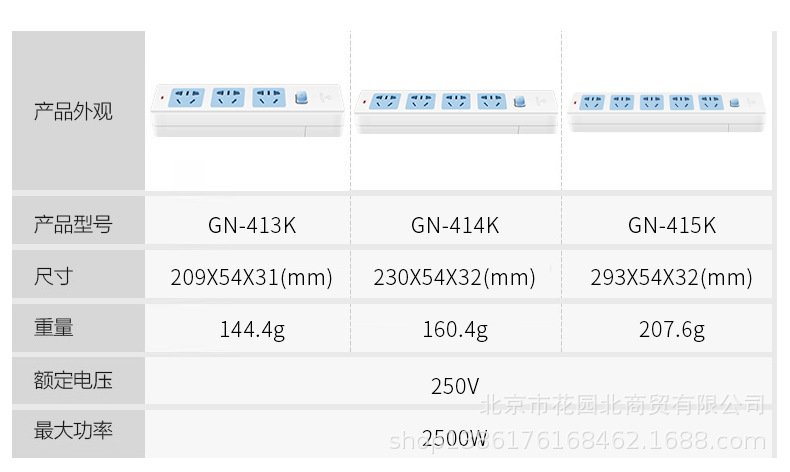Click the middle outlet on the GN-413K strip
Image resolution: width=790 pixels, height=472 pixels.
click(229, 98)
